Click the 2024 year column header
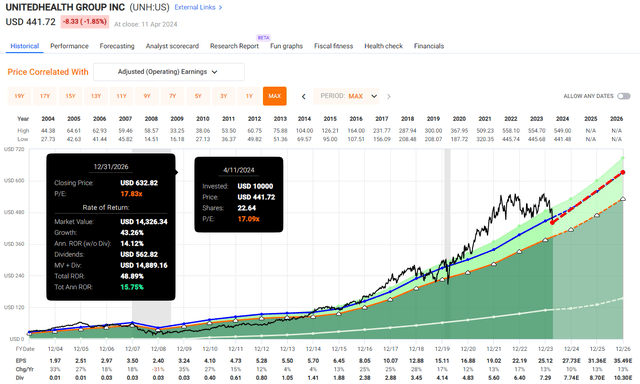Viewport: 640px width, 384px height. (562, 118)
